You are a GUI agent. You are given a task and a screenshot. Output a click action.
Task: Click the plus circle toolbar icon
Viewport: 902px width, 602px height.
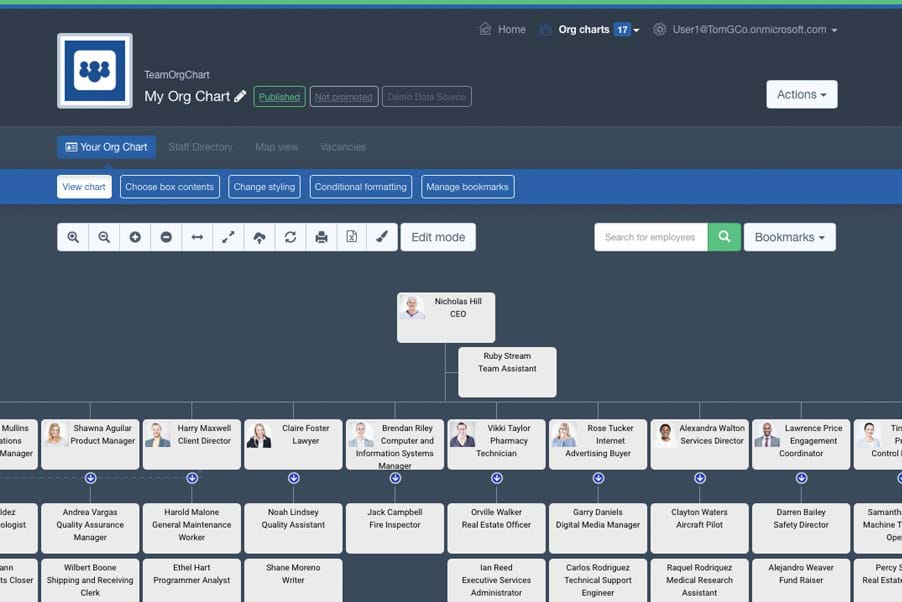point(135,237)
